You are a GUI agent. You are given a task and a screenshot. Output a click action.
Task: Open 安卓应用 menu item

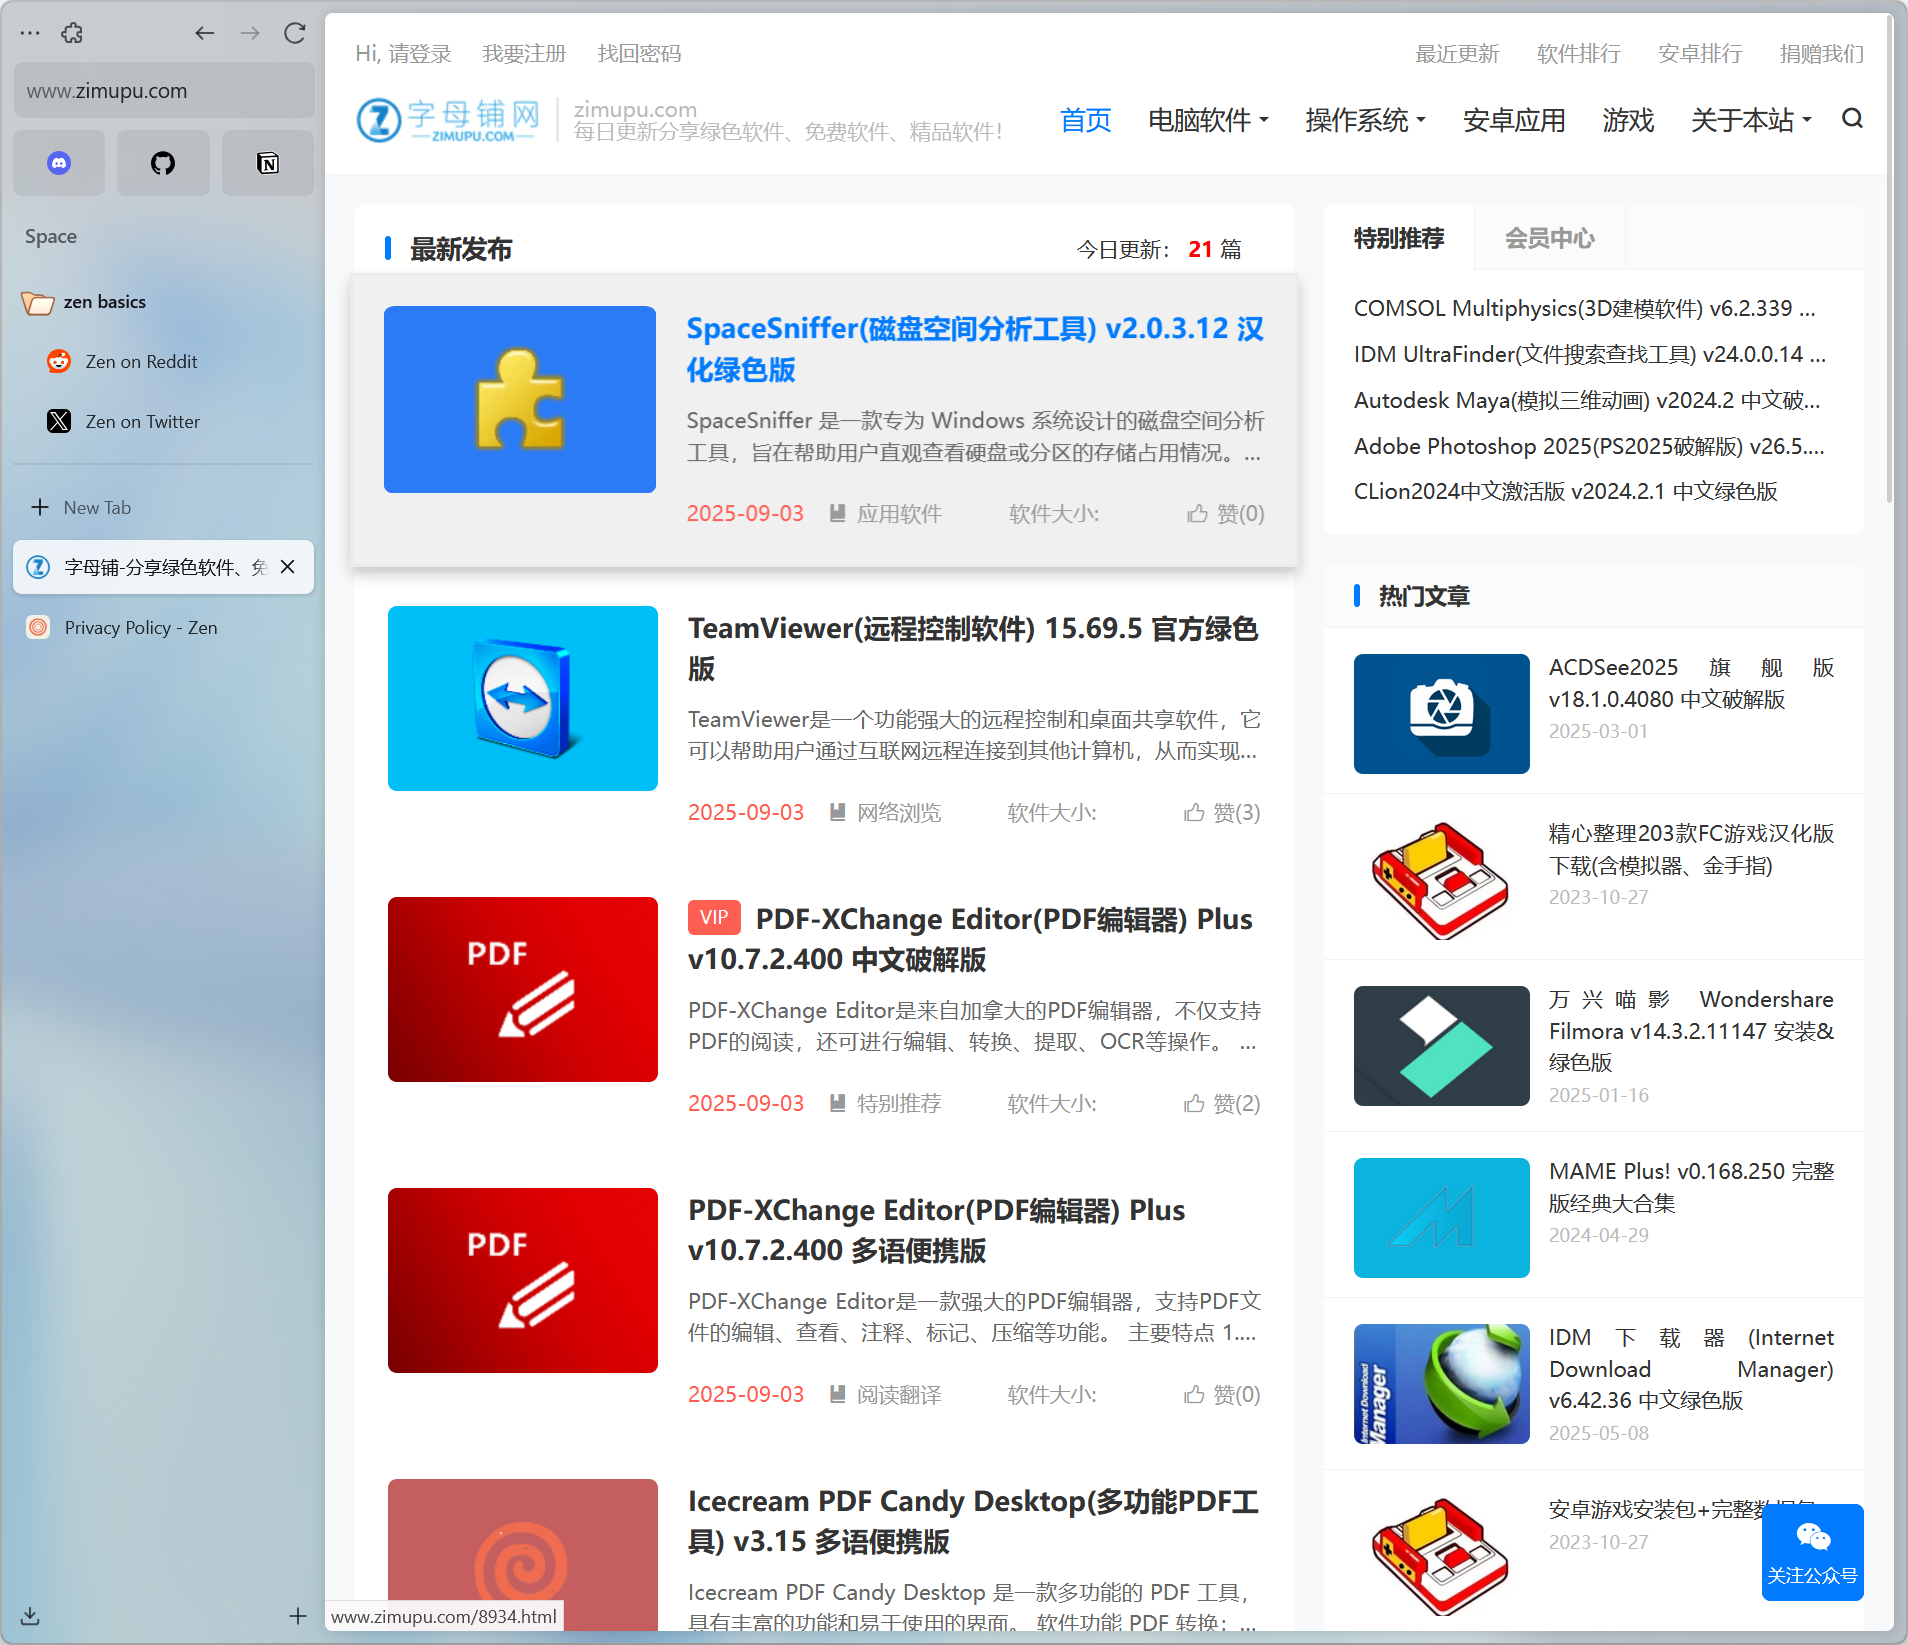(x=1514, y=120)
